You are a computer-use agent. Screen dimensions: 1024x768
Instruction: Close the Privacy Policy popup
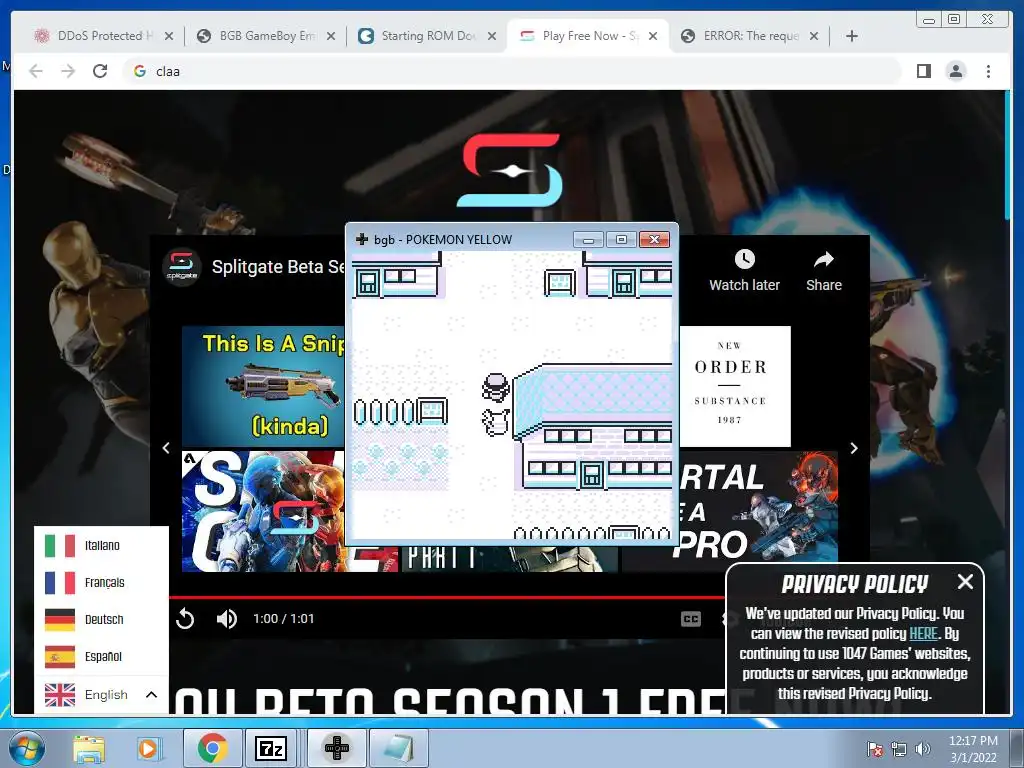(965, 581)
